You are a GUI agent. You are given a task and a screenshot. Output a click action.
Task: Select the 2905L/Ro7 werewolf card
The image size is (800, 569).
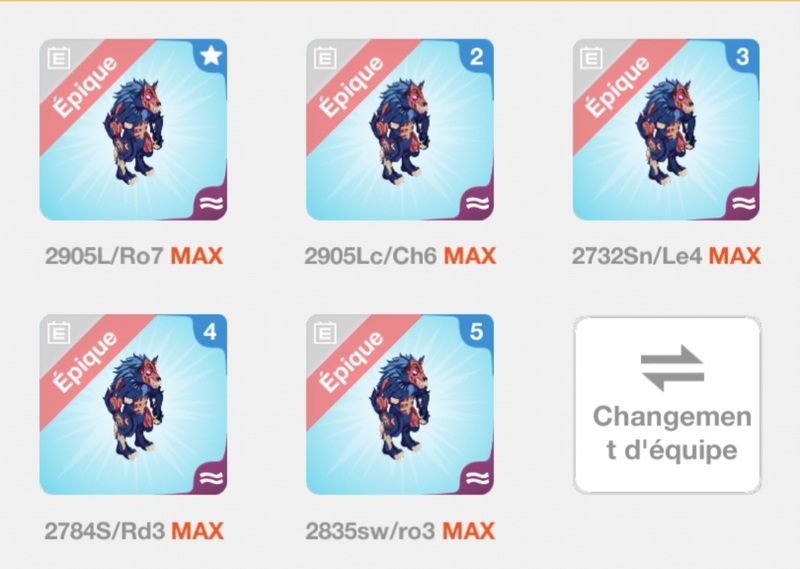tap(134, 130)
